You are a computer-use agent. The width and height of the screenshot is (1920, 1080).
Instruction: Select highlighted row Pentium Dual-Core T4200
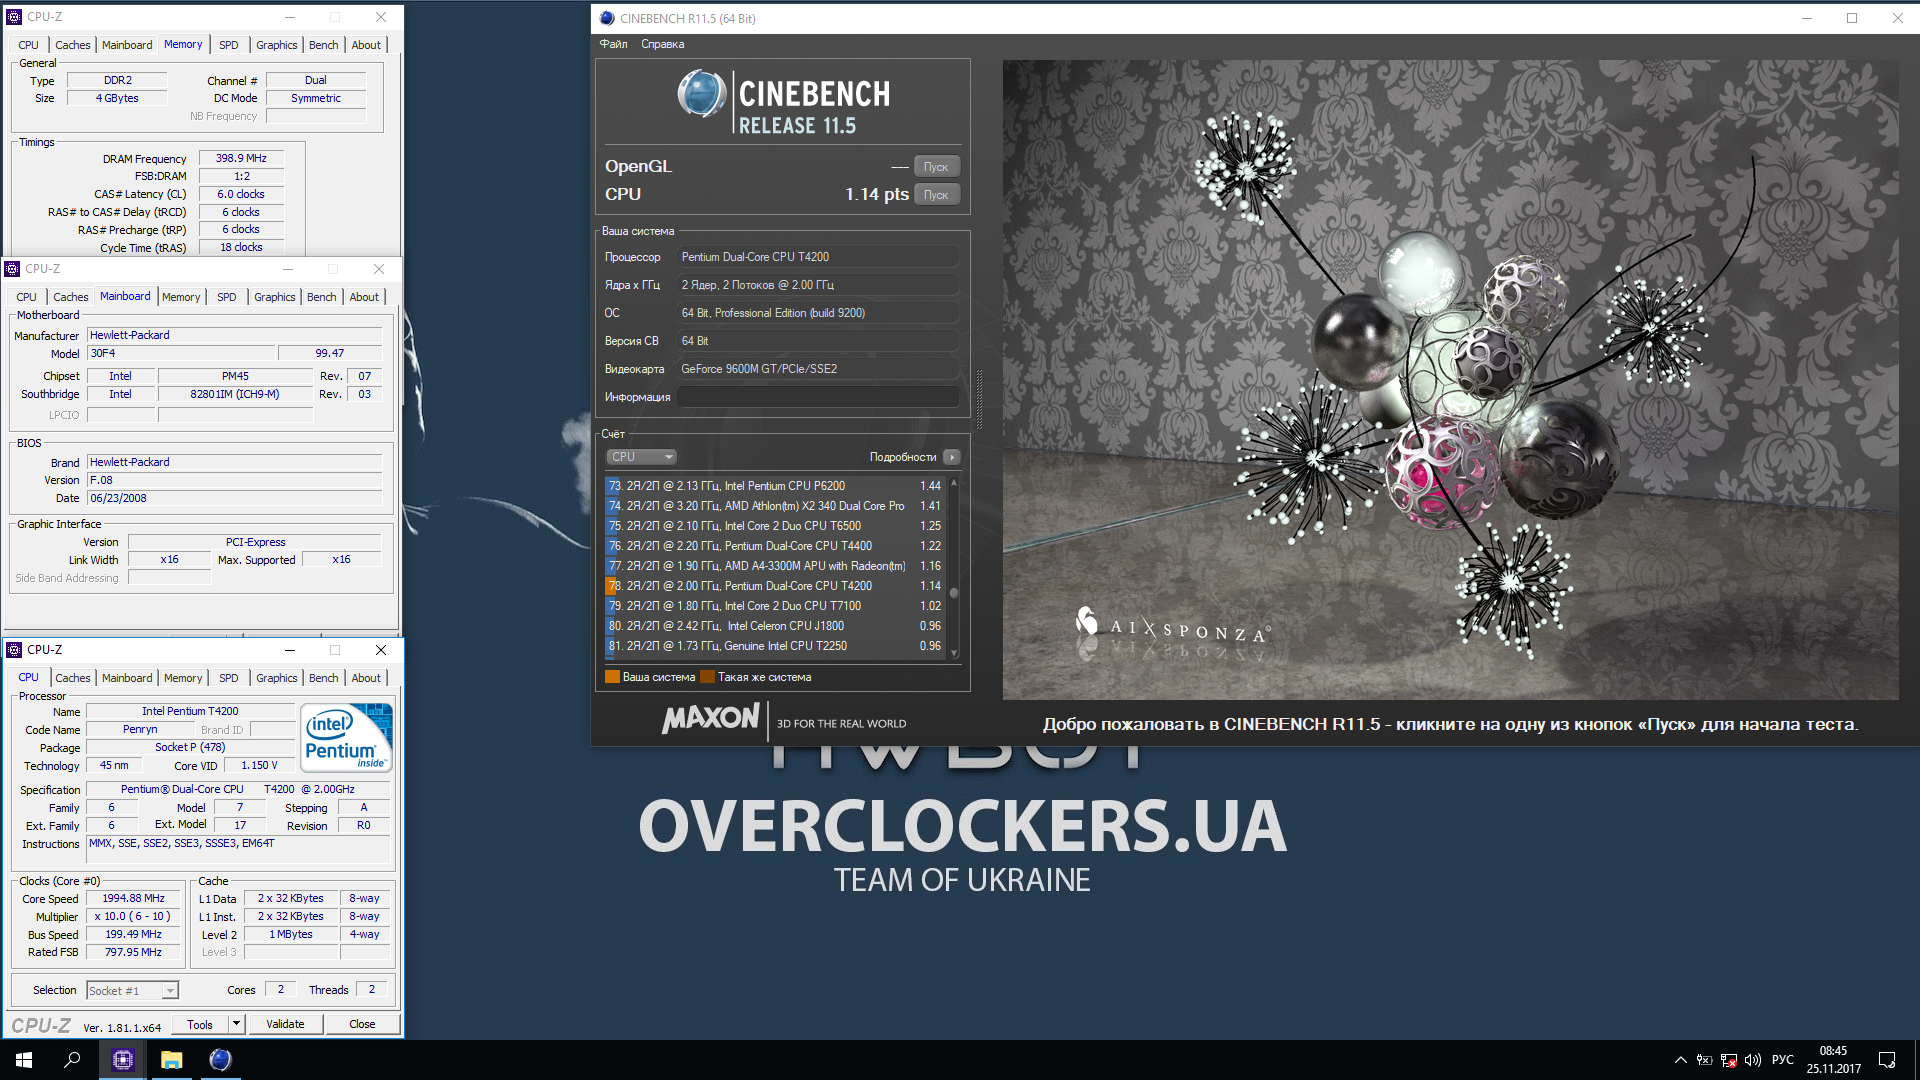coord(775,586)
